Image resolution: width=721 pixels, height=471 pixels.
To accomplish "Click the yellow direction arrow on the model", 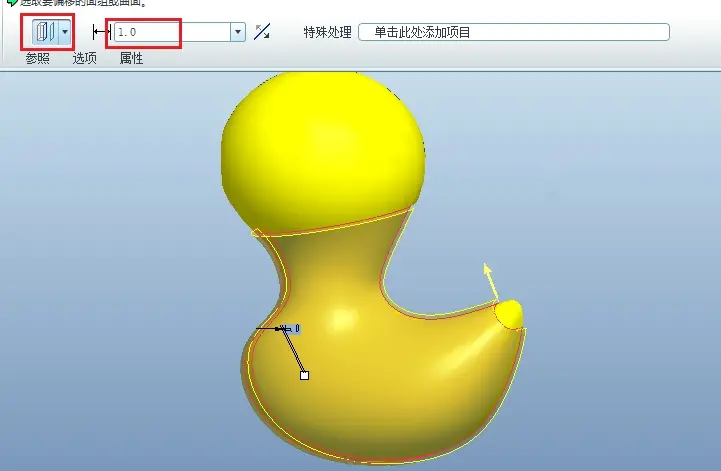I will point(491,281).
